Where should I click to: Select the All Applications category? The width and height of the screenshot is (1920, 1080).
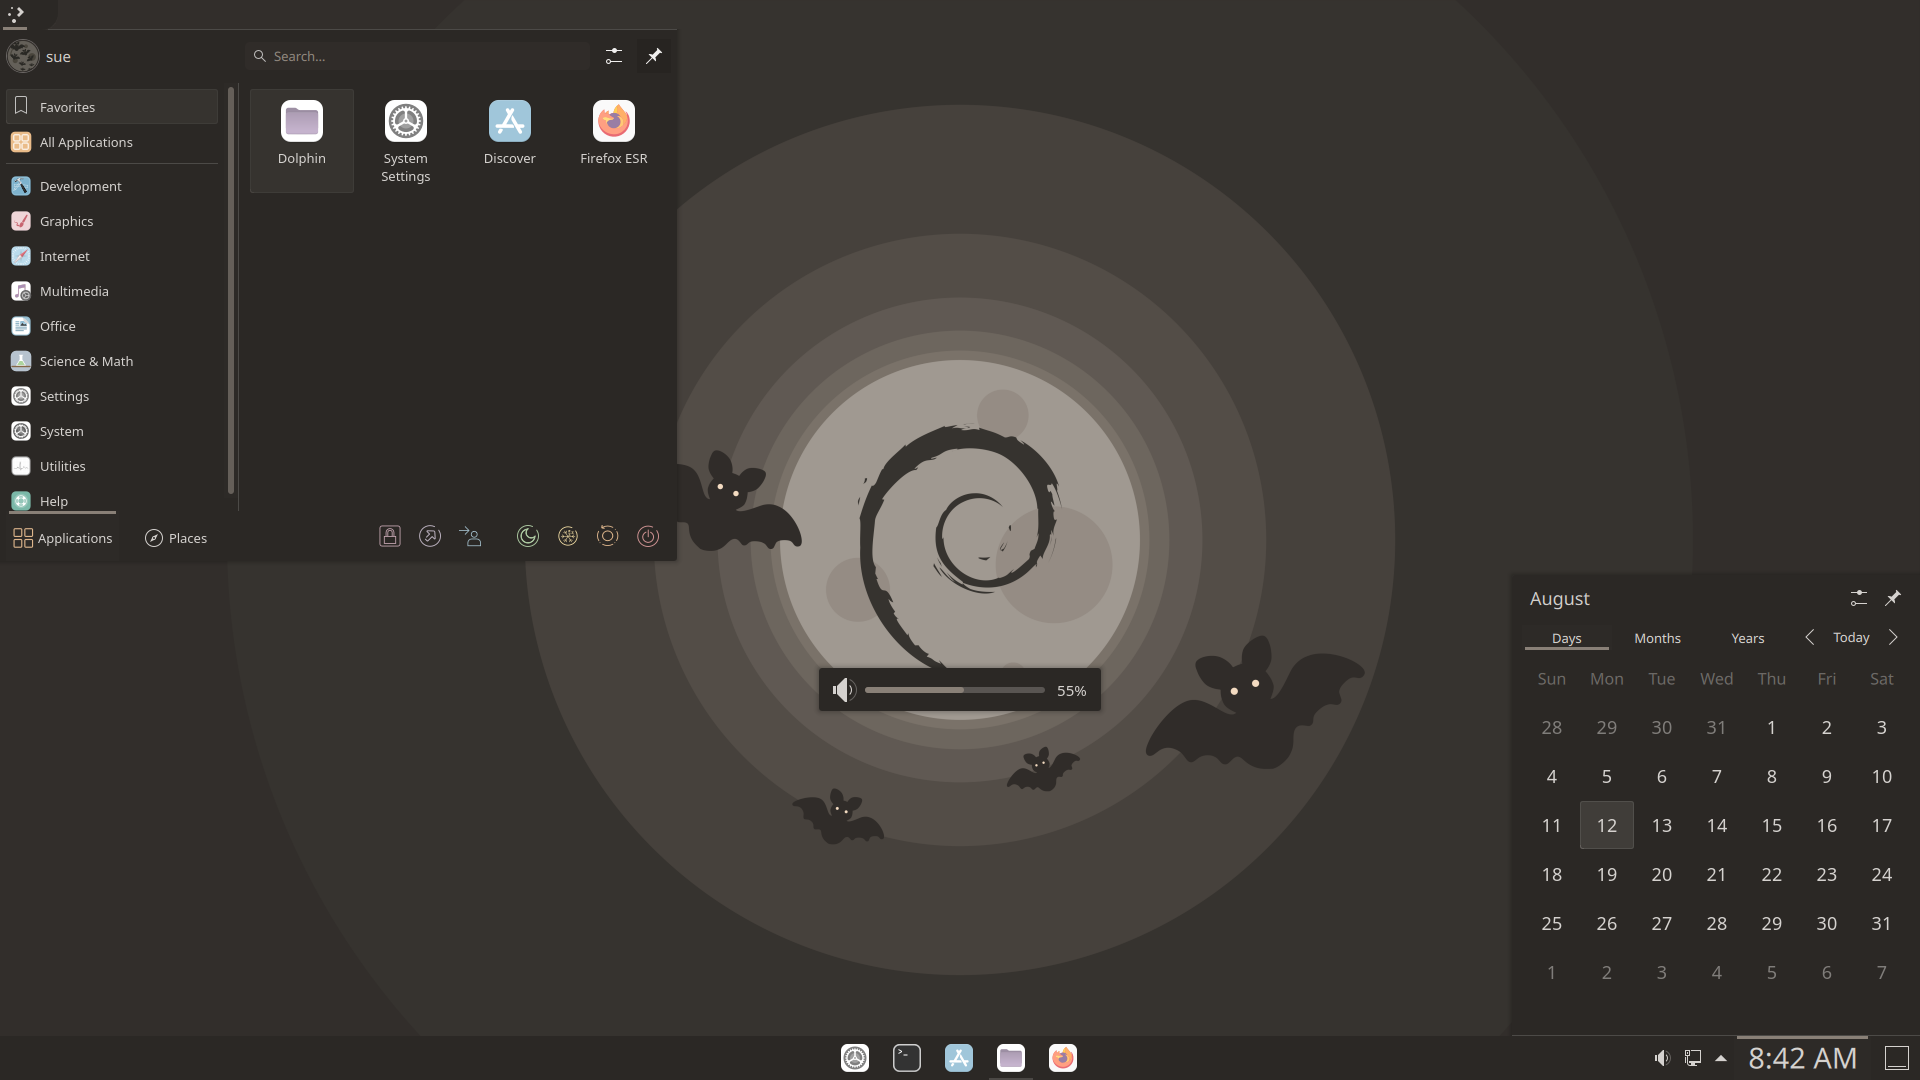pyautogui.click(x=112, y=142)
